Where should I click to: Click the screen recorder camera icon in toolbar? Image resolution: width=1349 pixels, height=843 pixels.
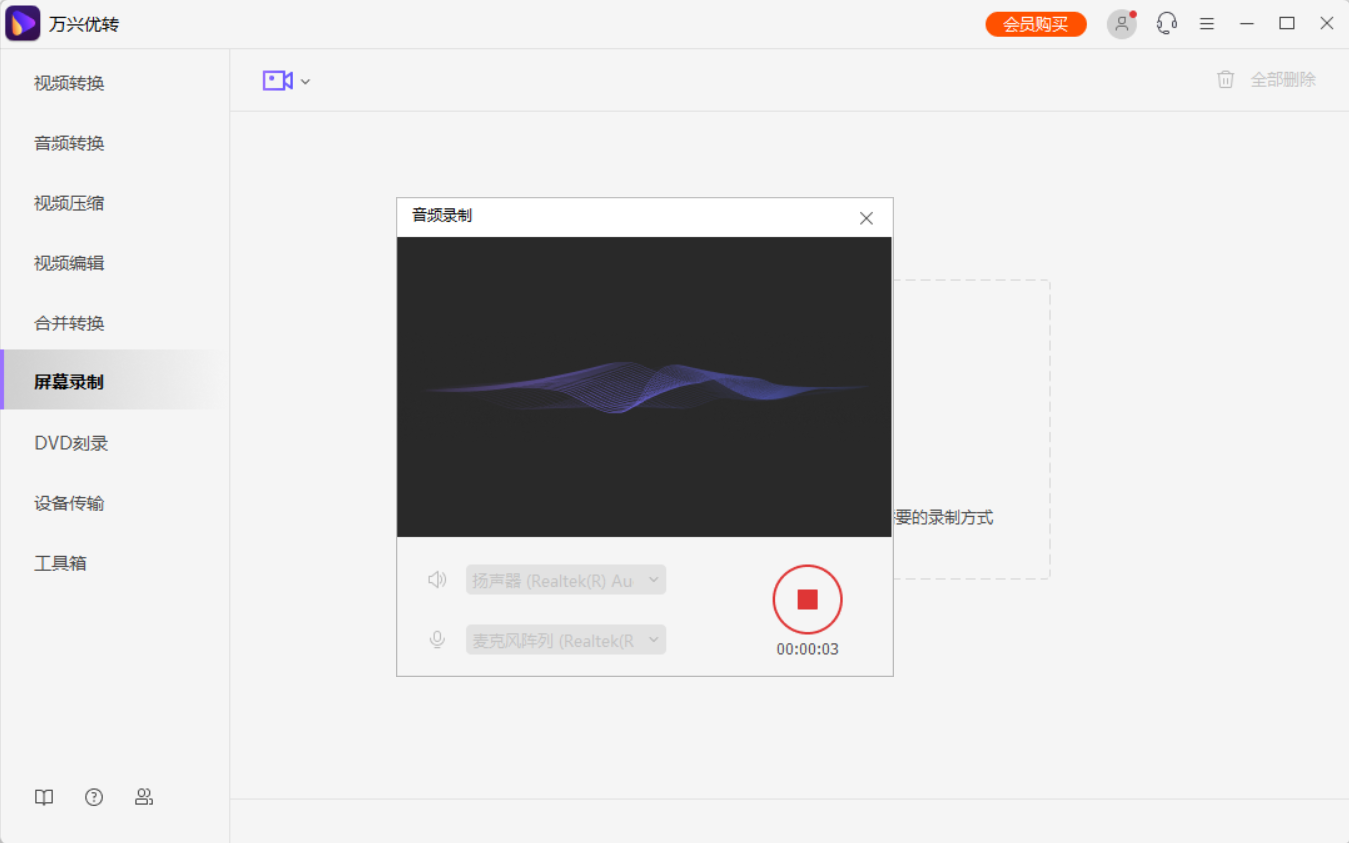(277, 81)
